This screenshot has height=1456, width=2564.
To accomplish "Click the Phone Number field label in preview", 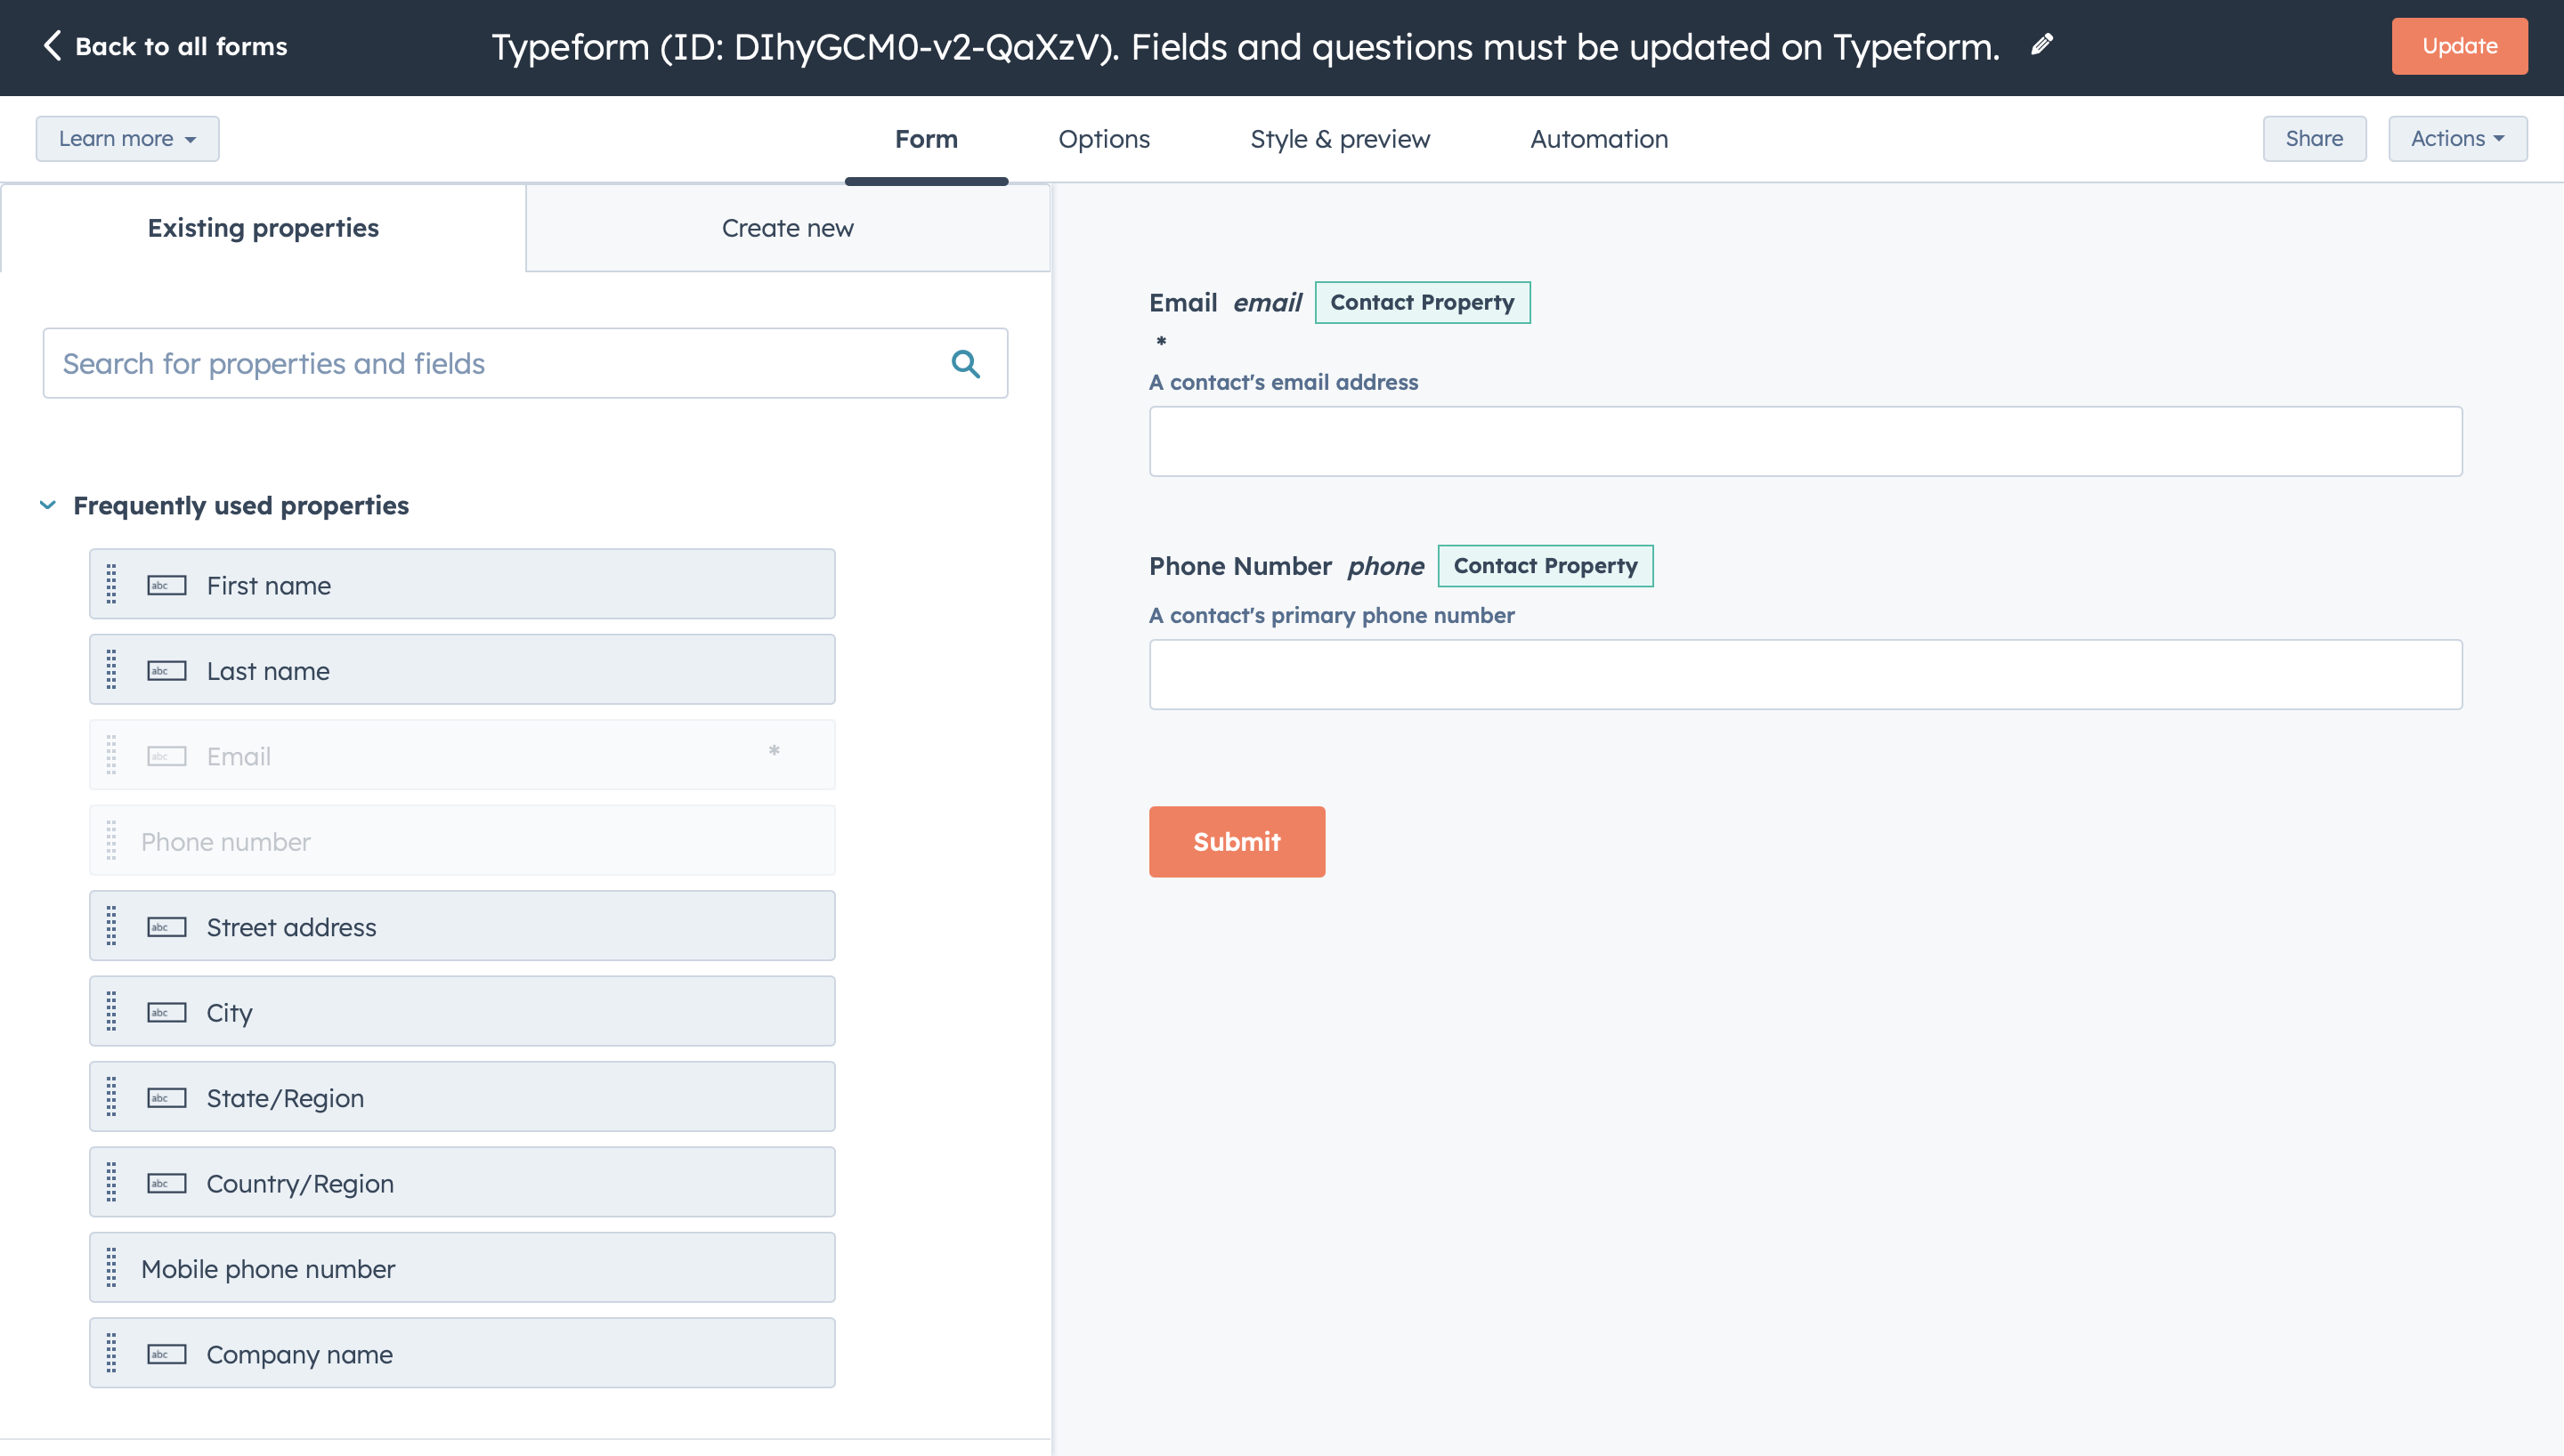I will coord(1240,566).
